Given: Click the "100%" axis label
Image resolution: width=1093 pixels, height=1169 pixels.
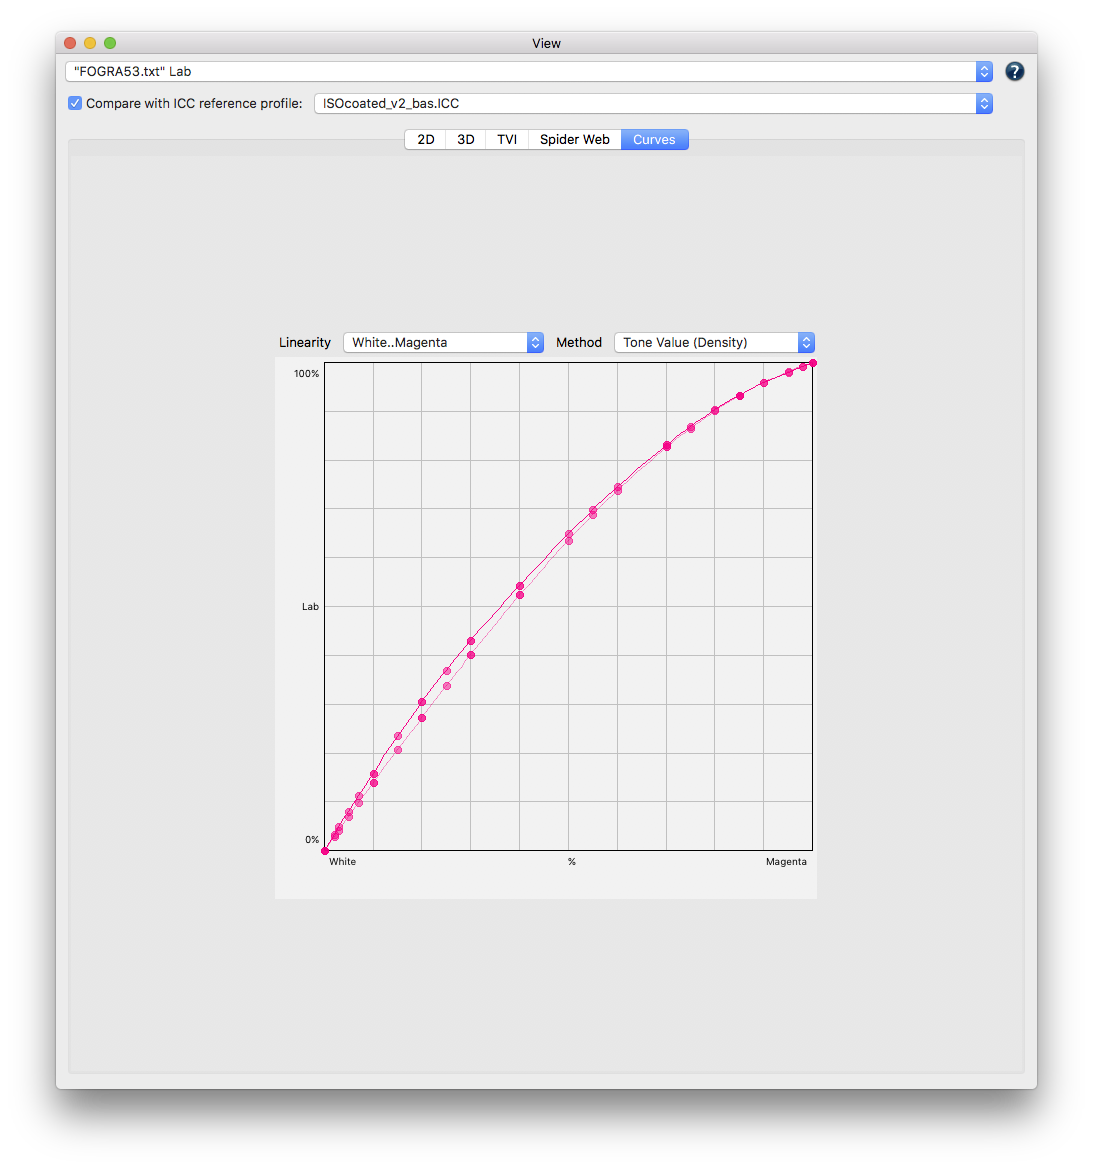Looking at the screenshot, I should click(x=306, y=374).
